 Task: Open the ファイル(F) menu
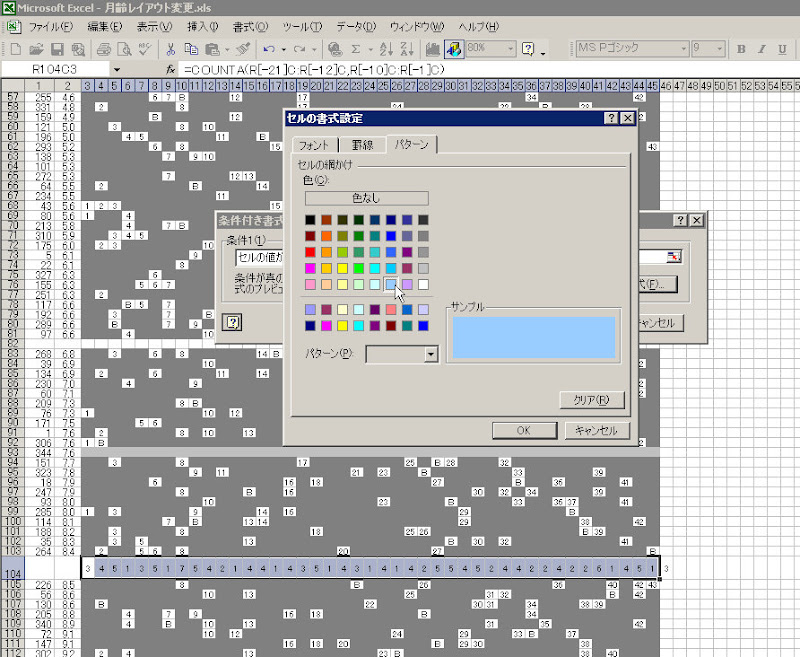coord(51,27)
